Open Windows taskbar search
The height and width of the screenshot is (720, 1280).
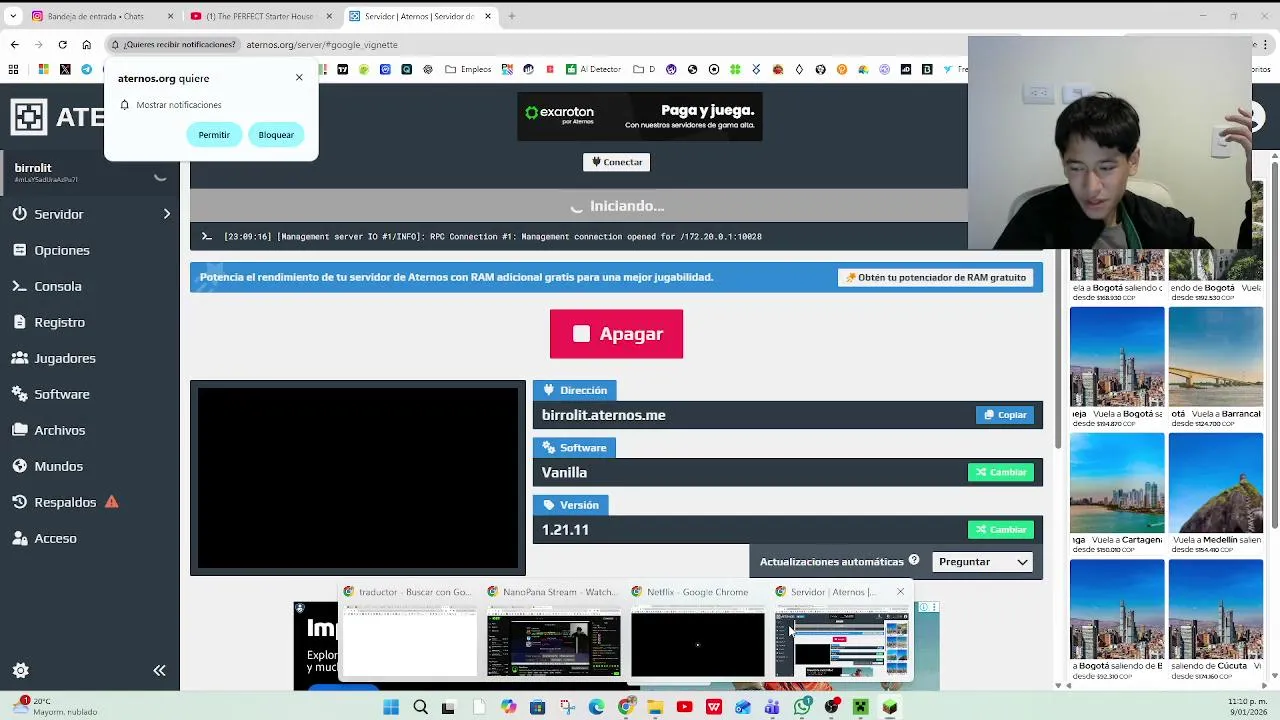pyautogui.click(x=420, y=707)
